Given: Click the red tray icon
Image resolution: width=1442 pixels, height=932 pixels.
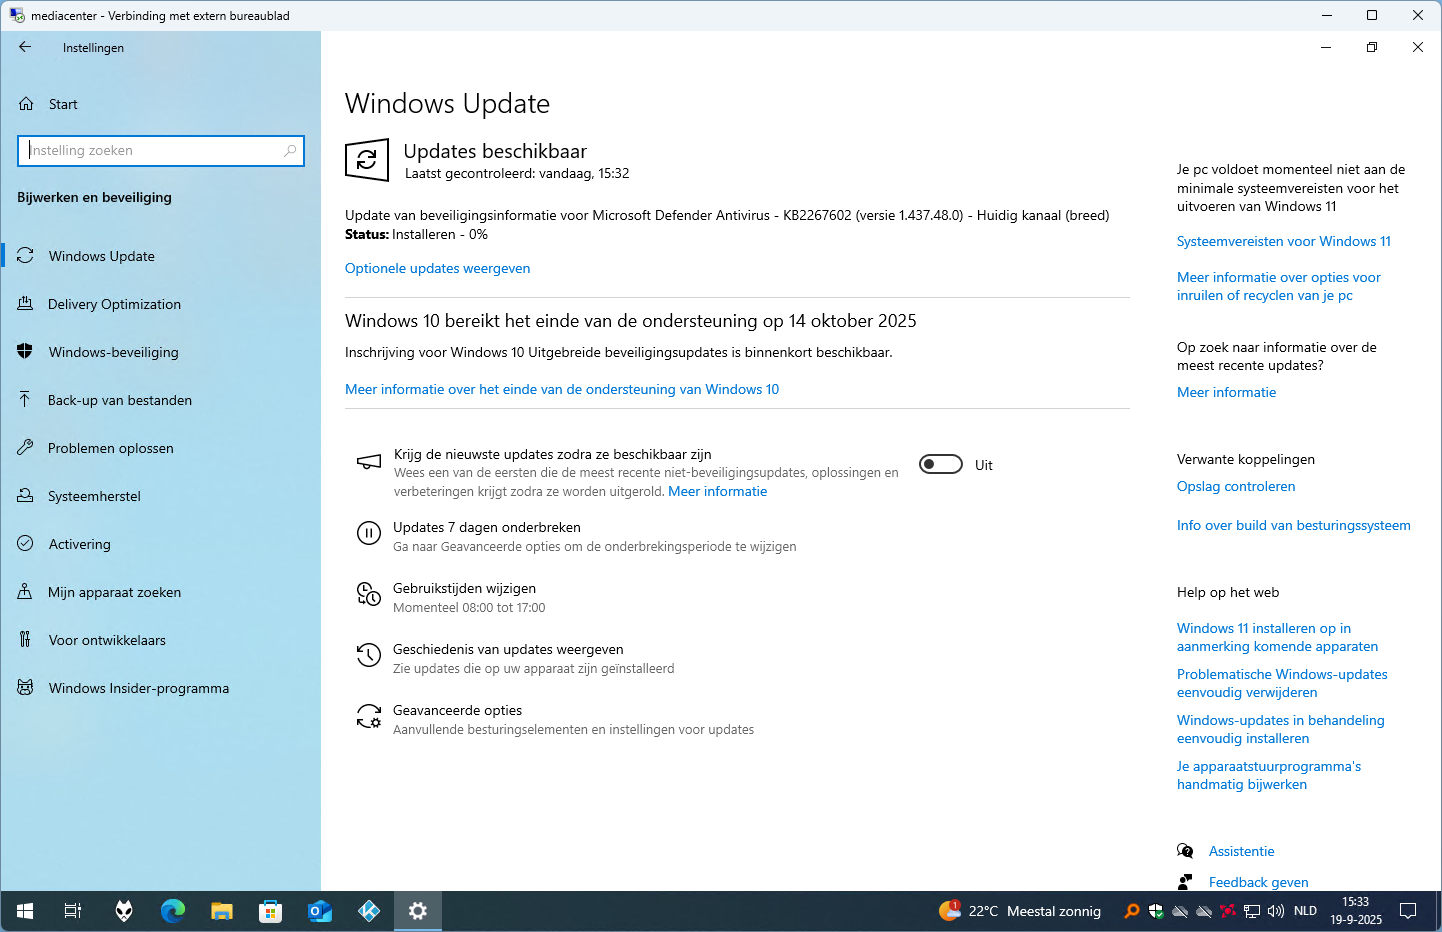Looking at the screenshot, I should point(1228,911).
